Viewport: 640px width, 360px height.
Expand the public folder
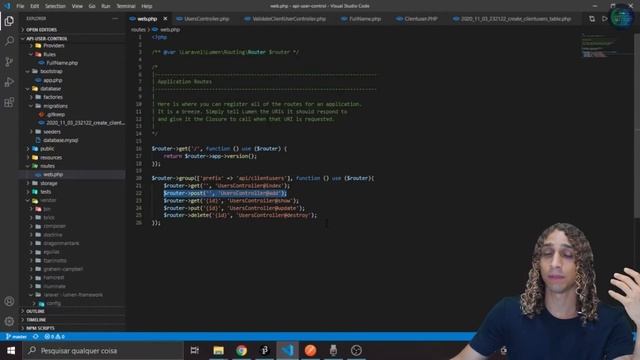point(47,149)
